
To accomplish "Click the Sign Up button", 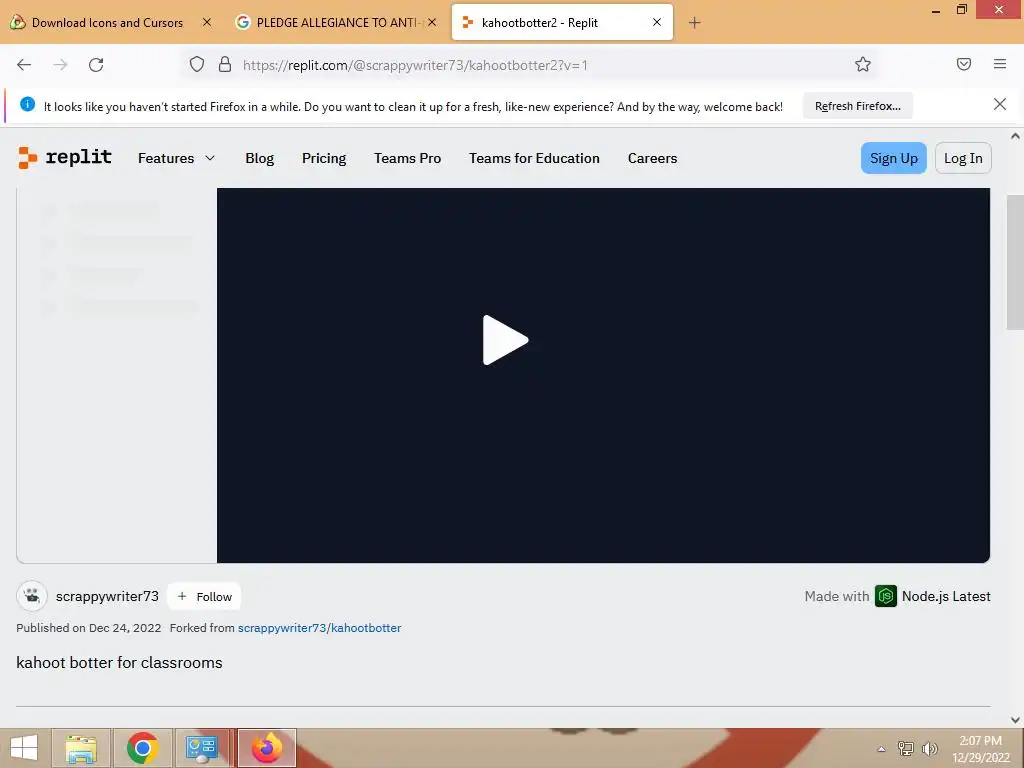I will click(893, 158).
